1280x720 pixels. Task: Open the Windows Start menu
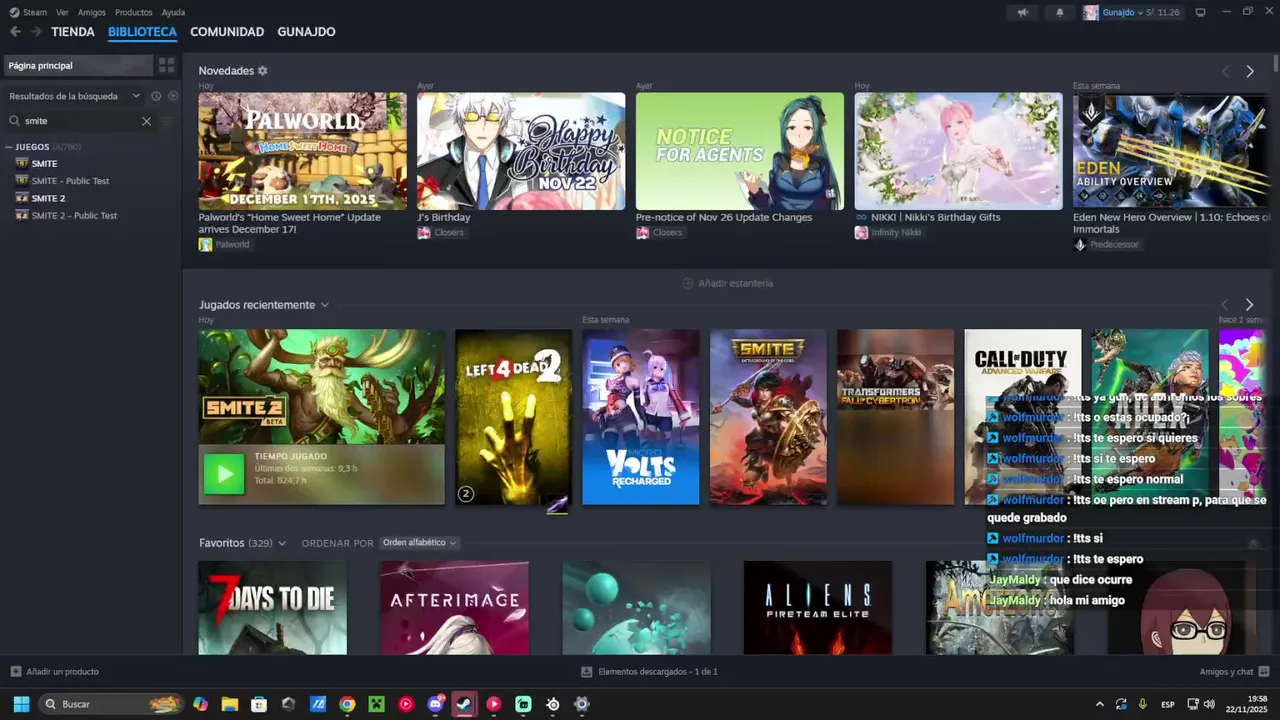pos(21,704)
